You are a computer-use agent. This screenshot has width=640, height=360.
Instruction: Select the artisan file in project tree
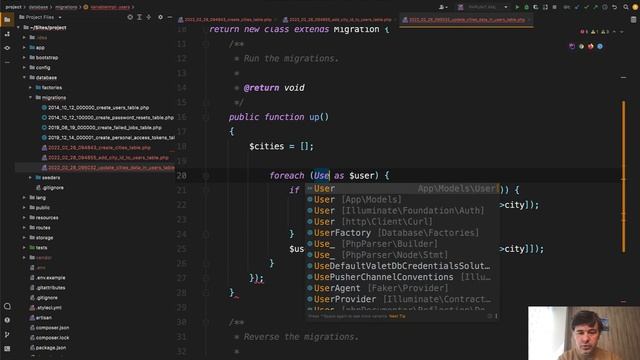click(x=43, y=318)
